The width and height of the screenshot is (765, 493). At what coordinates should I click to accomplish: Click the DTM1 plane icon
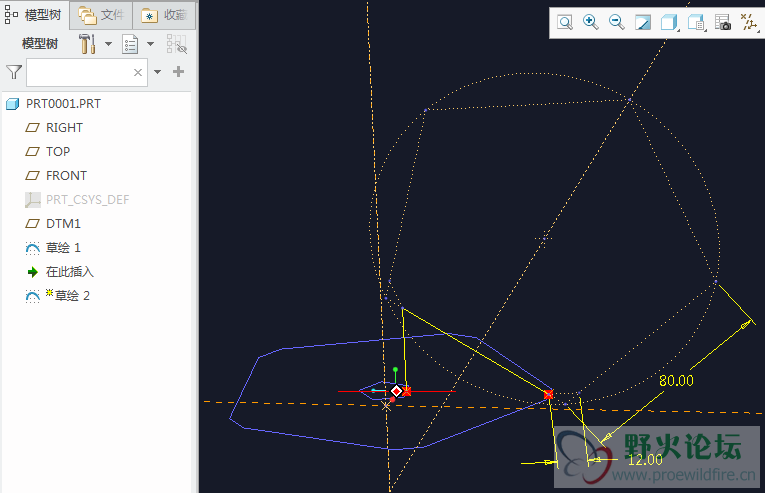pos(32,224)
